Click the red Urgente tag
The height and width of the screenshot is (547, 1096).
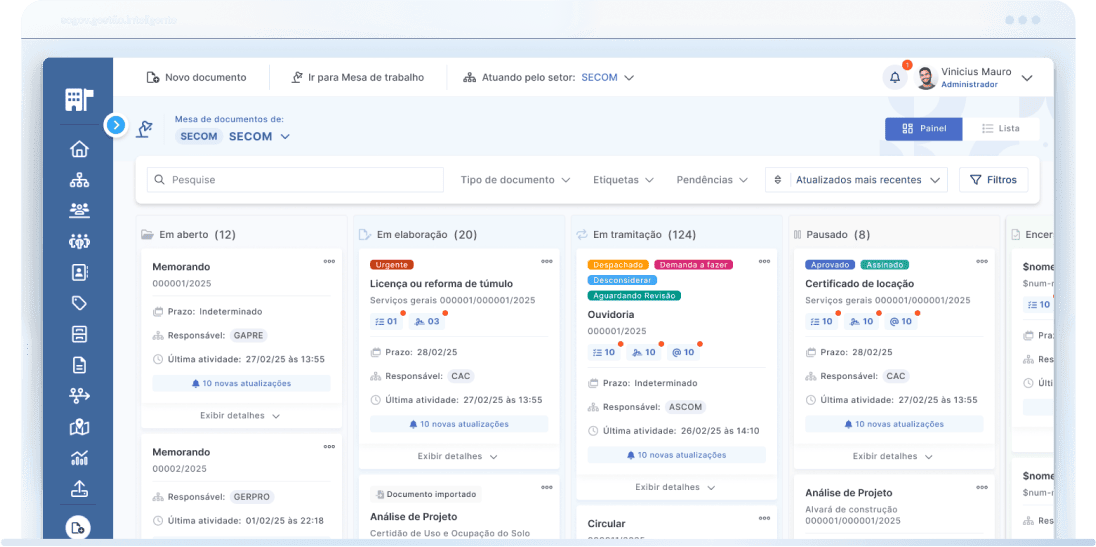click(x=392, y=265)
